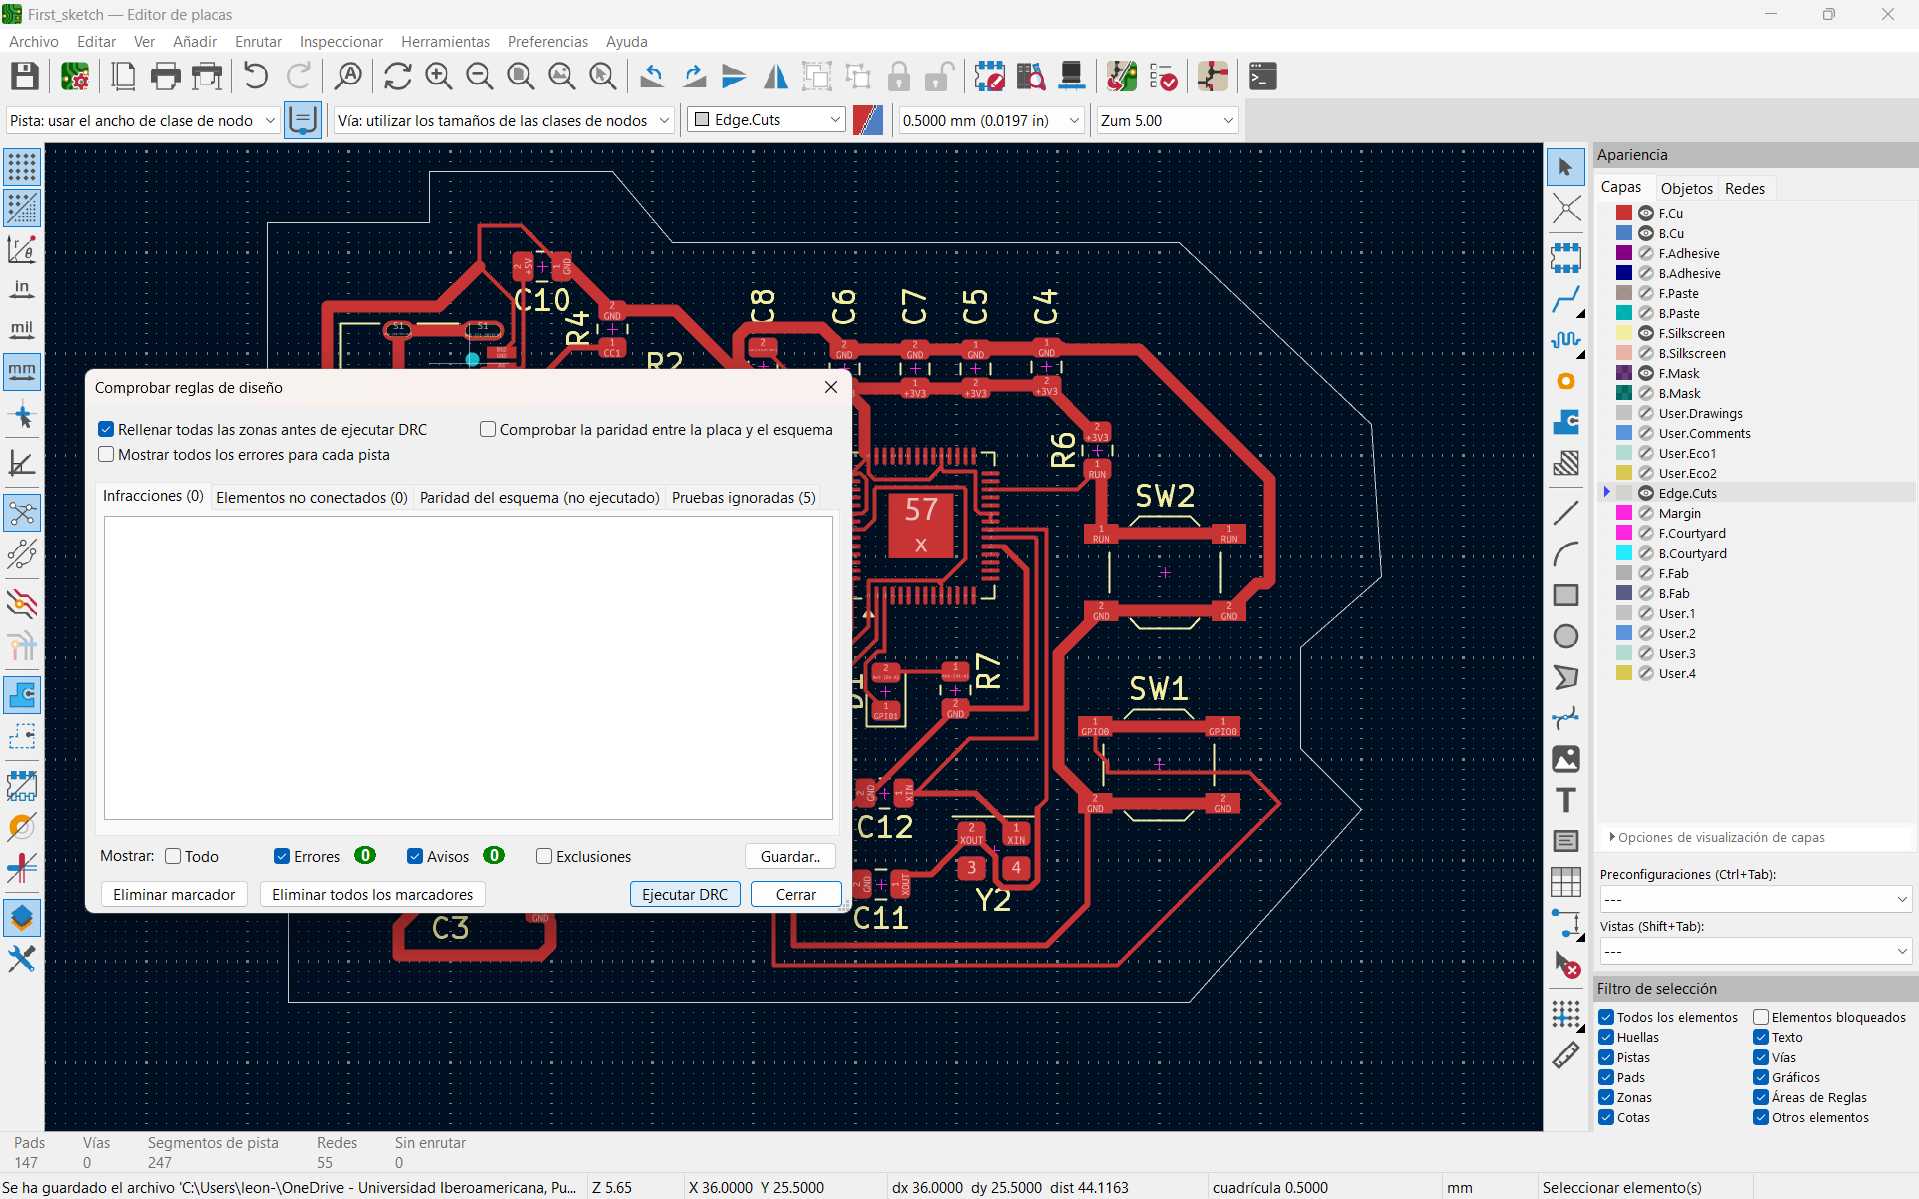Open the scripting console icon

click(x=1263, y=76)
